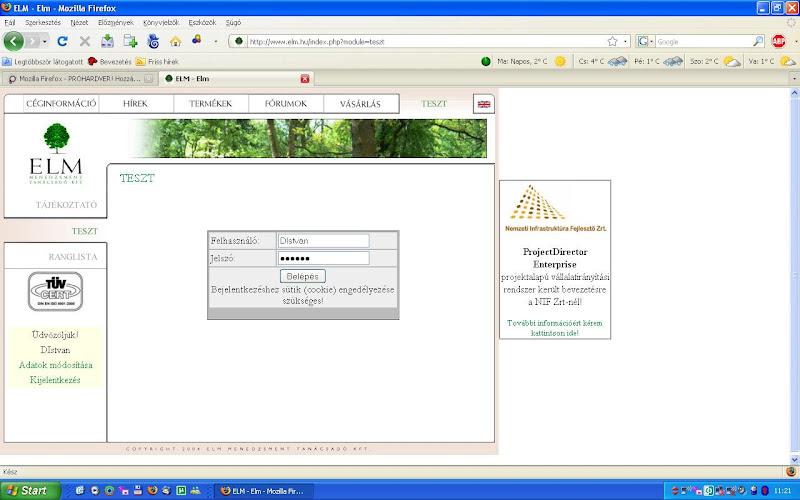Open the back/forward history dropdown arrow
Viewport: 800px width, 500px height.
[x=45, y=41]
